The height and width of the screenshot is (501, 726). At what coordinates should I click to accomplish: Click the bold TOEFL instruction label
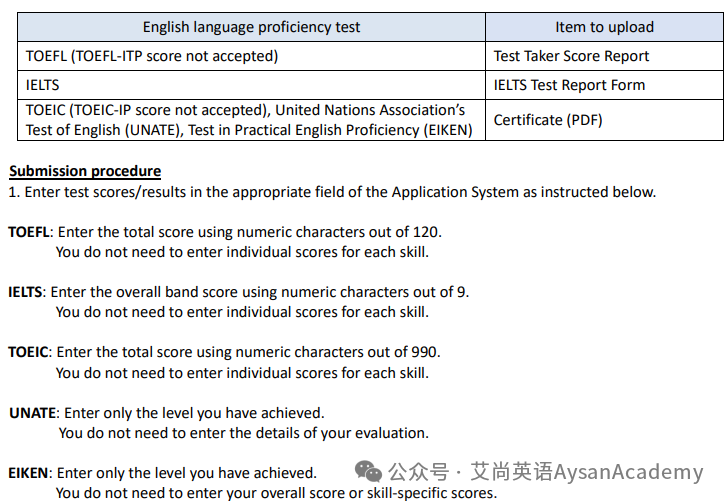tap(29, 232)
